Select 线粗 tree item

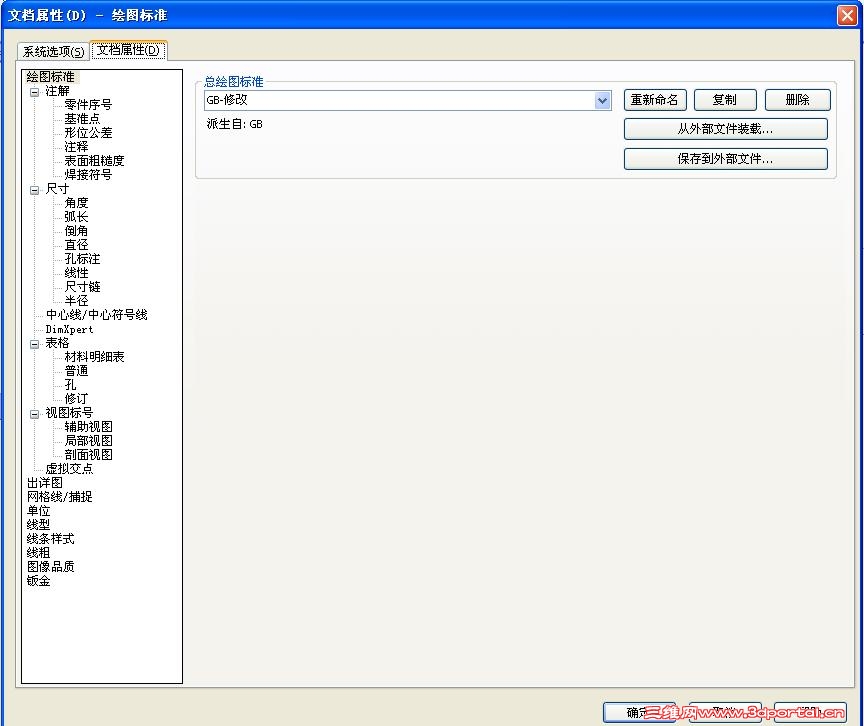pos(39,552)
